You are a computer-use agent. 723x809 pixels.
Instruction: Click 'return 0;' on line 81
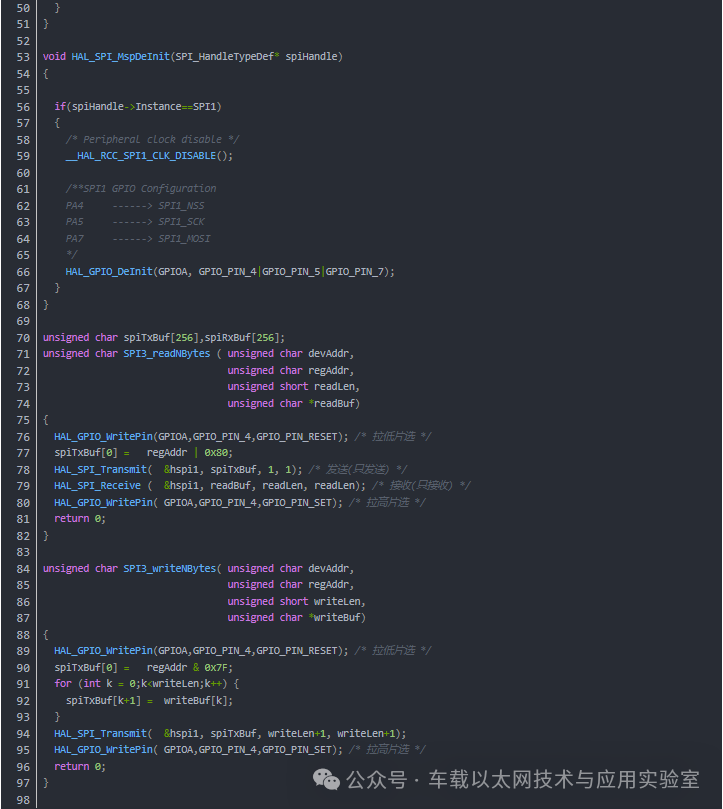(x=80, y=519)
